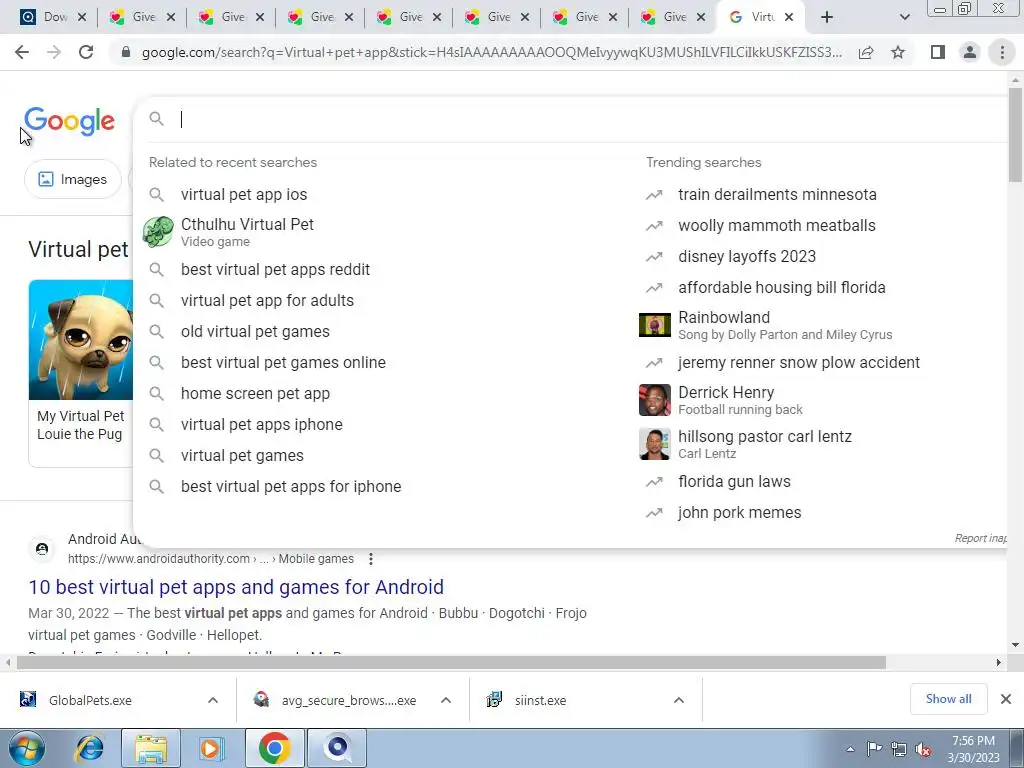1024x768 pixels.
Task: Click the Rainbowland song thumbnail
Action: pos(654,325)
